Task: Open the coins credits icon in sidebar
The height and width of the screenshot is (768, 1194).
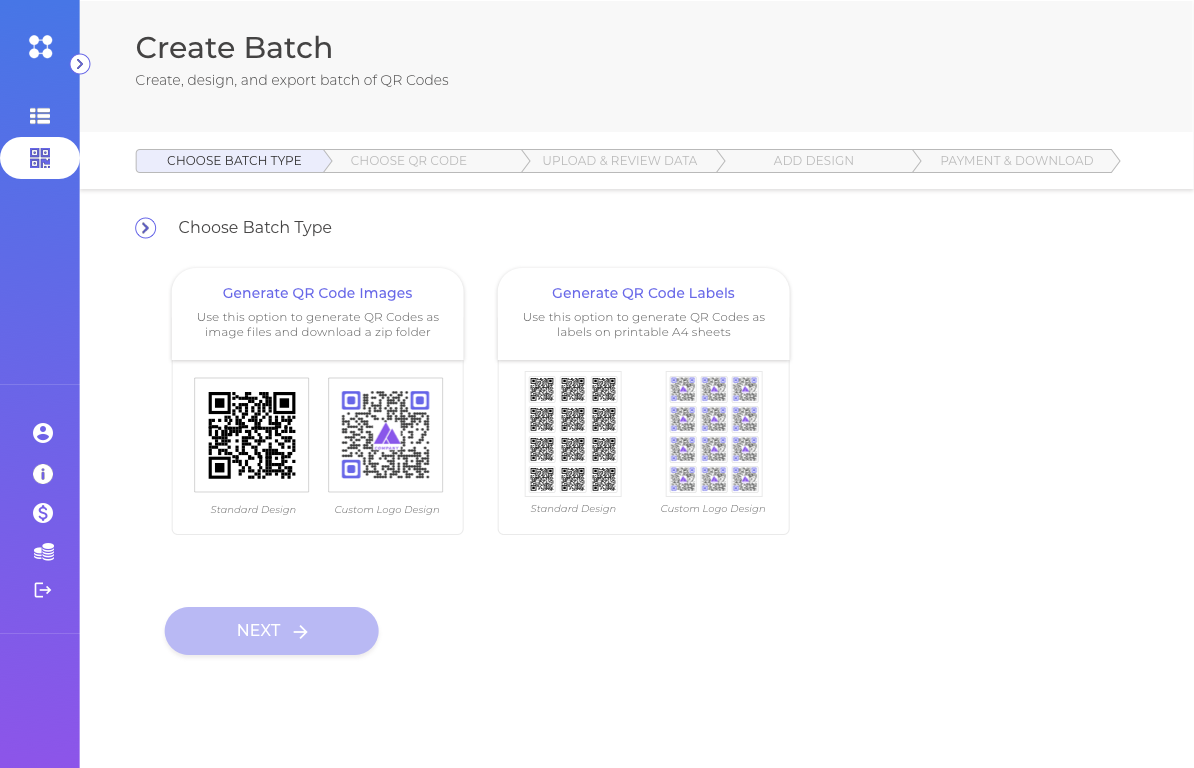Action: pos(43,552)
